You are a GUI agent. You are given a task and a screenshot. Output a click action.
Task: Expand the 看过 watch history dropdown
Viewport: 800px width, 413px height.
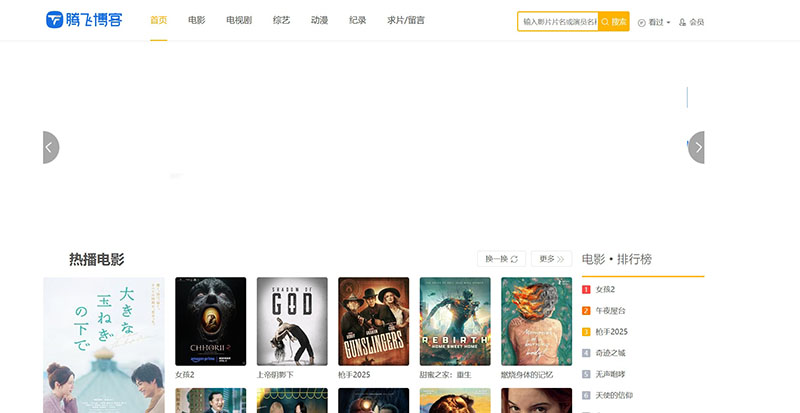pyautogui.click(x=654, y=22)
